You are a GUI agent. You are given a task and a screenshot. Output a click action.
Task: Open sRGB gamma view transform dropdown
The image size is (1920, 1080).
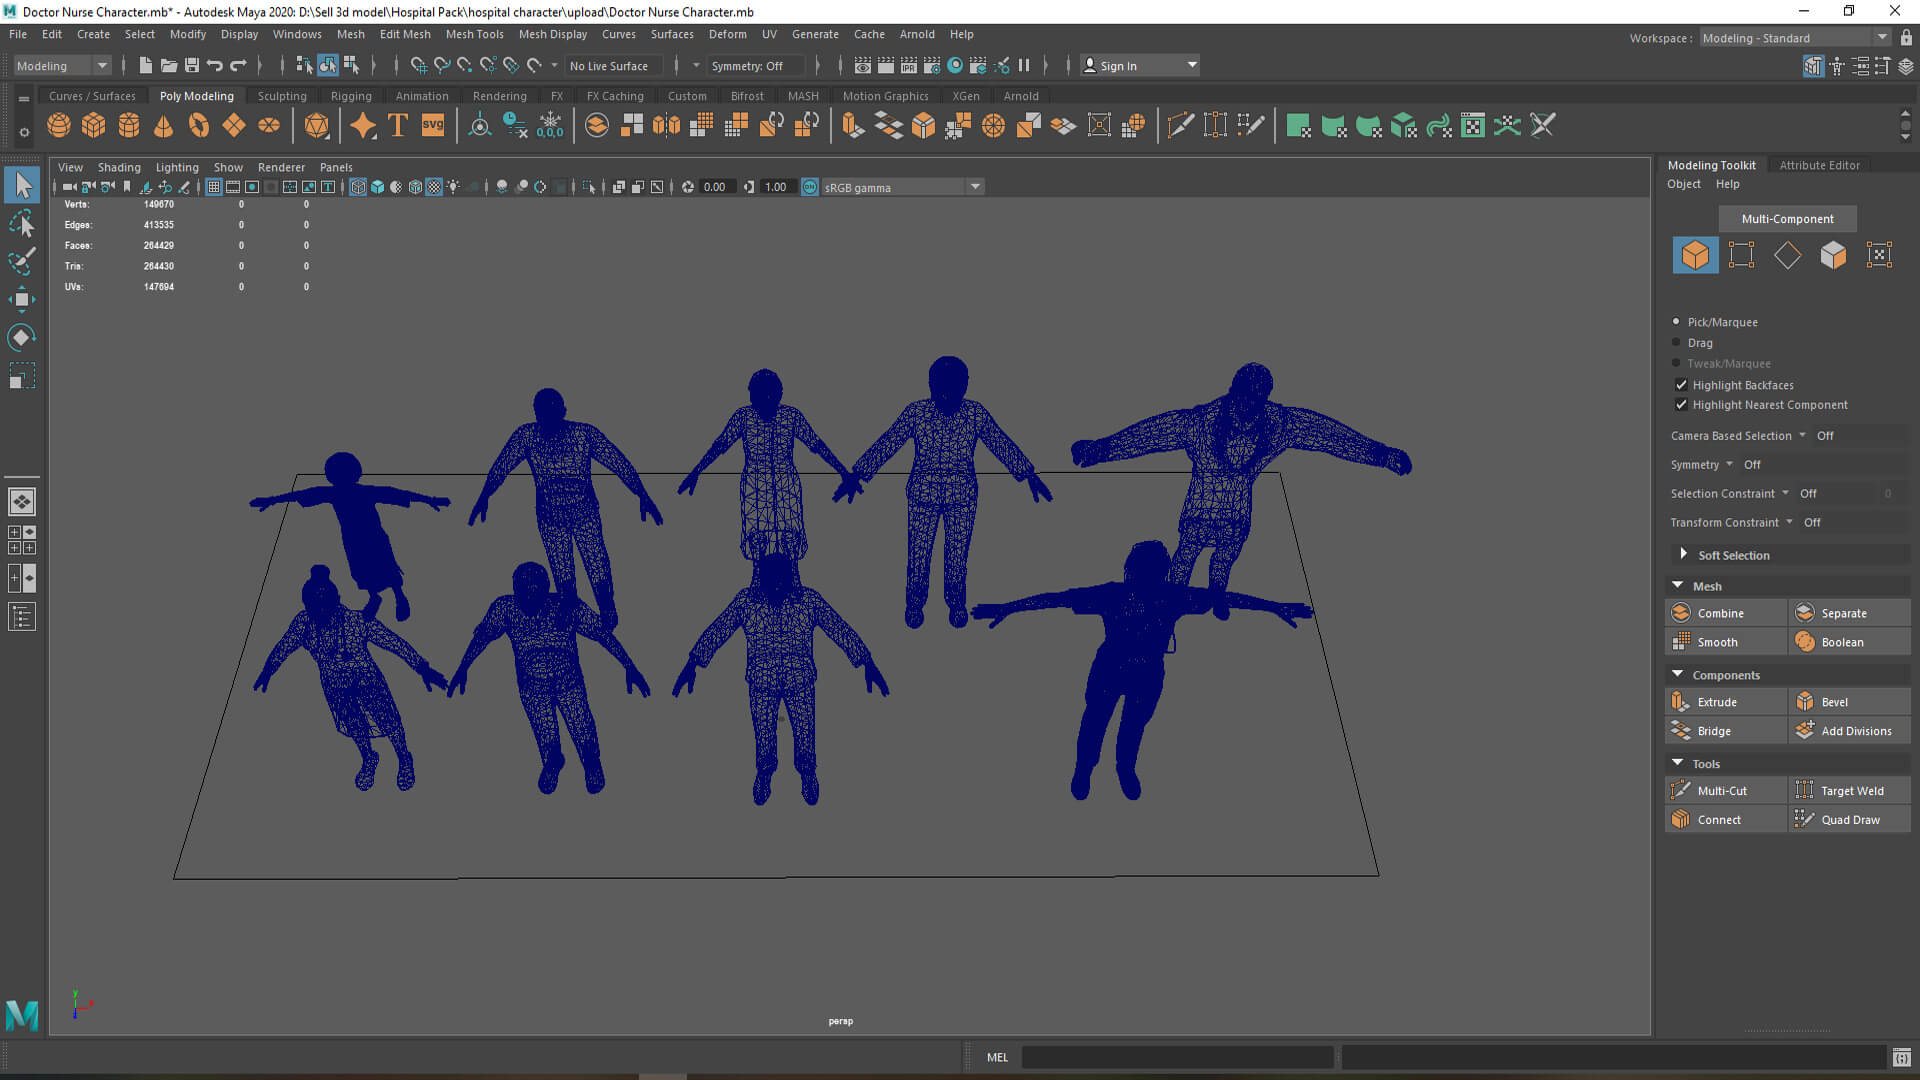(902, 187)
